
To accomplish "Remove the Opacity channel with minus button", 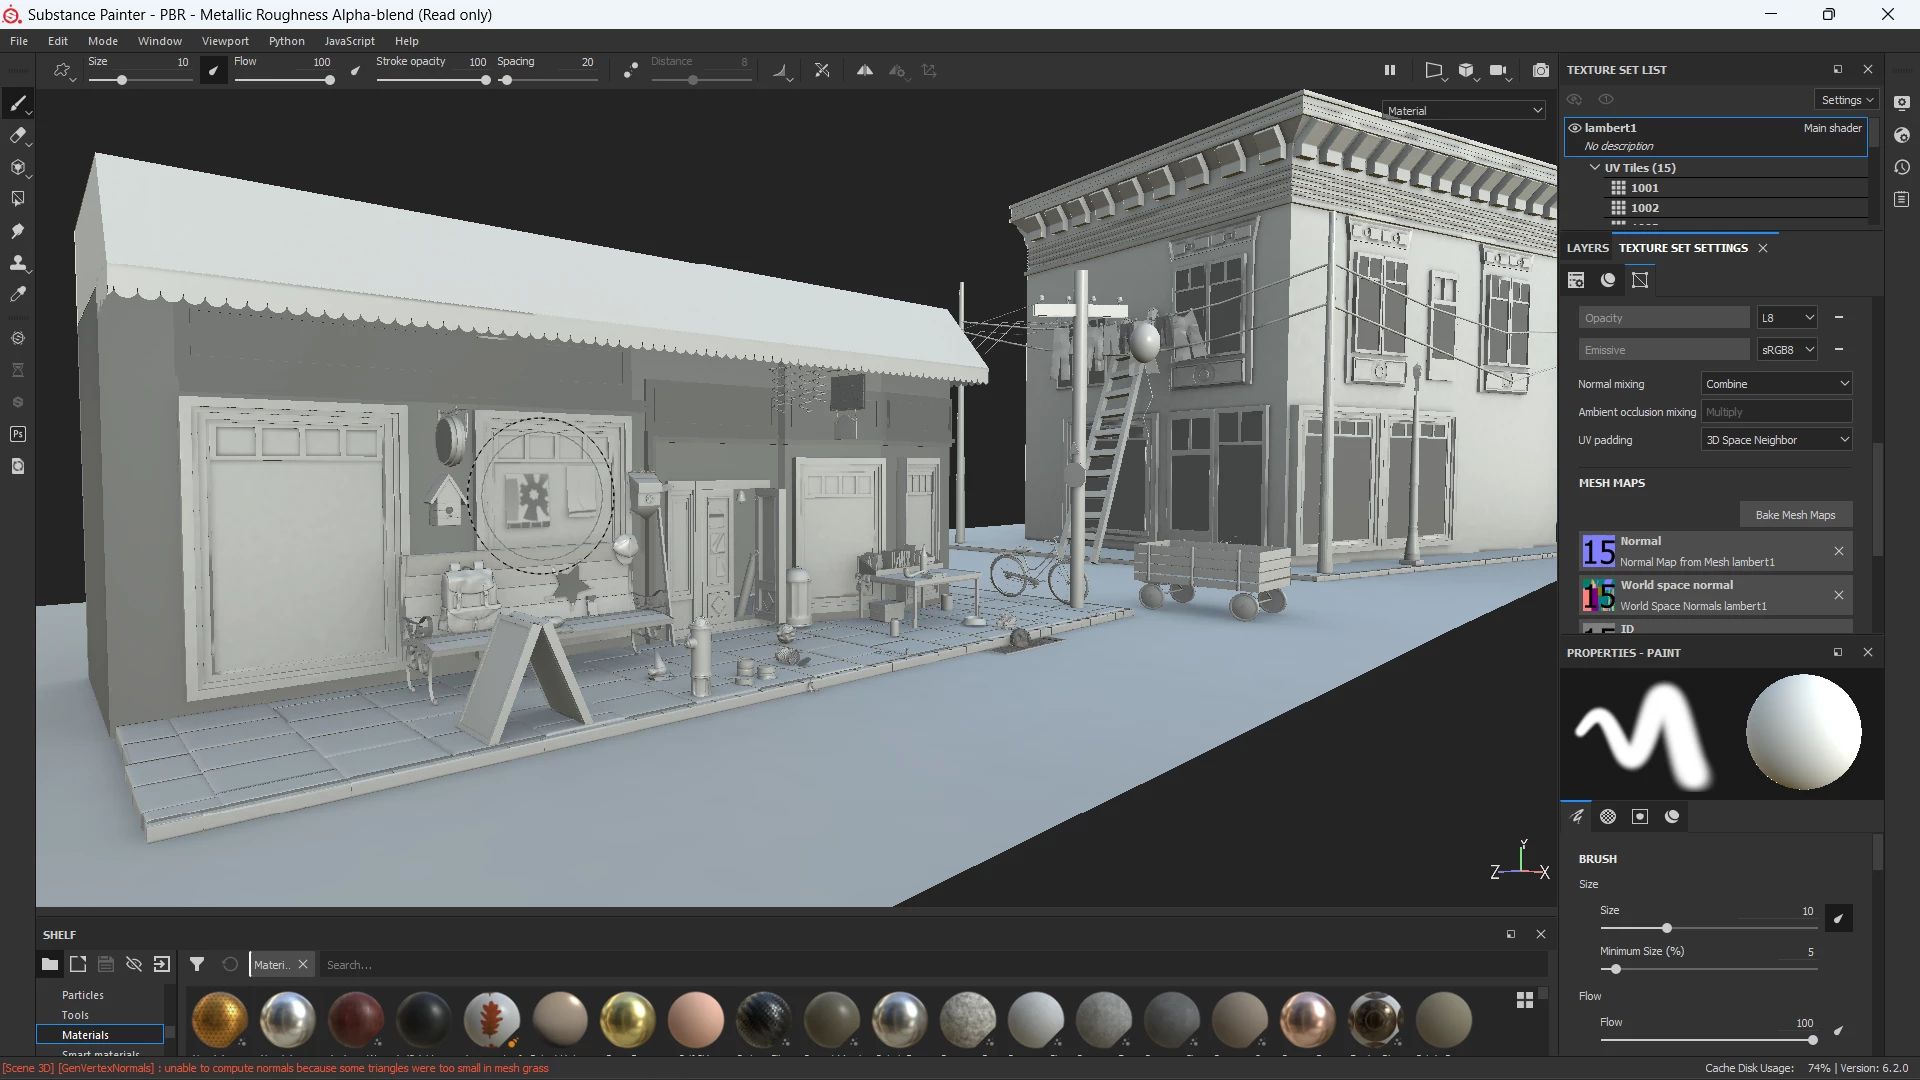I will pyautogui.click(x=1839, y=318).
